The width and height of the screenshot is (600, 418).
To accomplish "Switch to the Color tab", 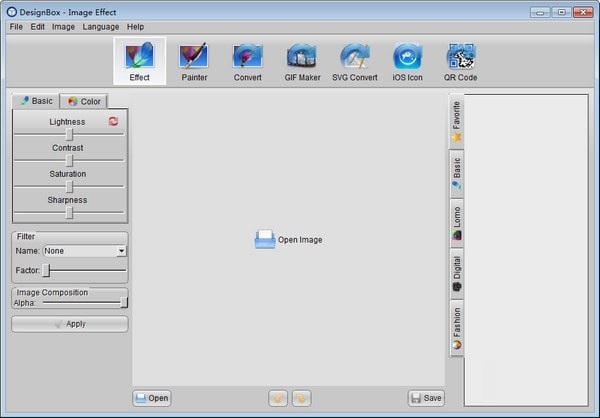I will 84,101.
